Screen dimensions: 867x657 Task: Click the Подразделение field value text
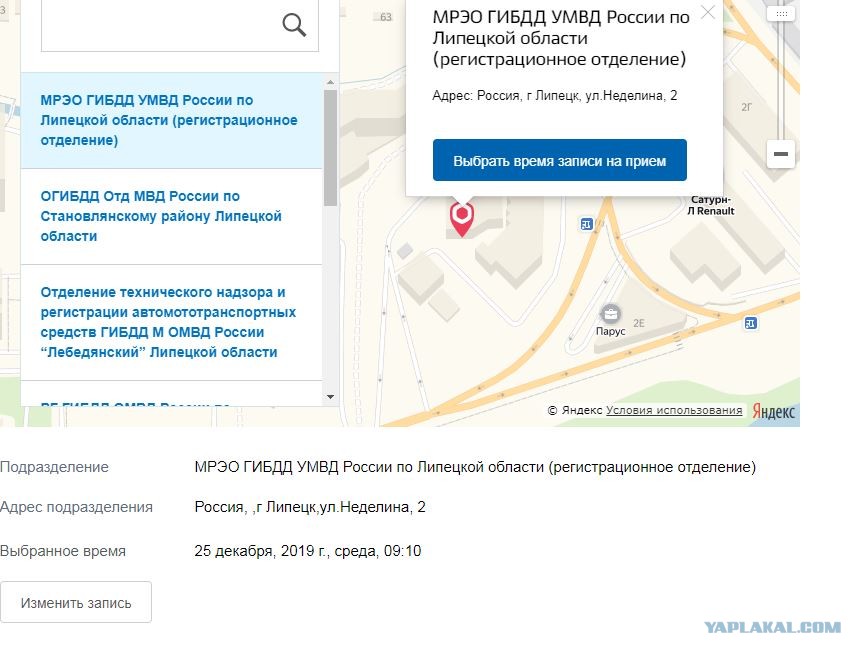[475, 467]
